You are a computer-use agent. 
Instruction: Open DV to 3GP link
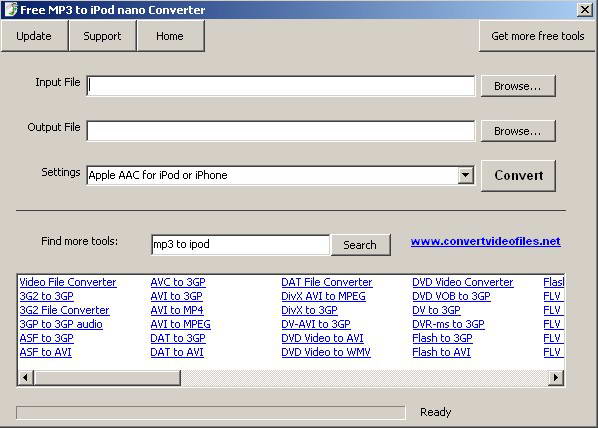tap(437, 310)
